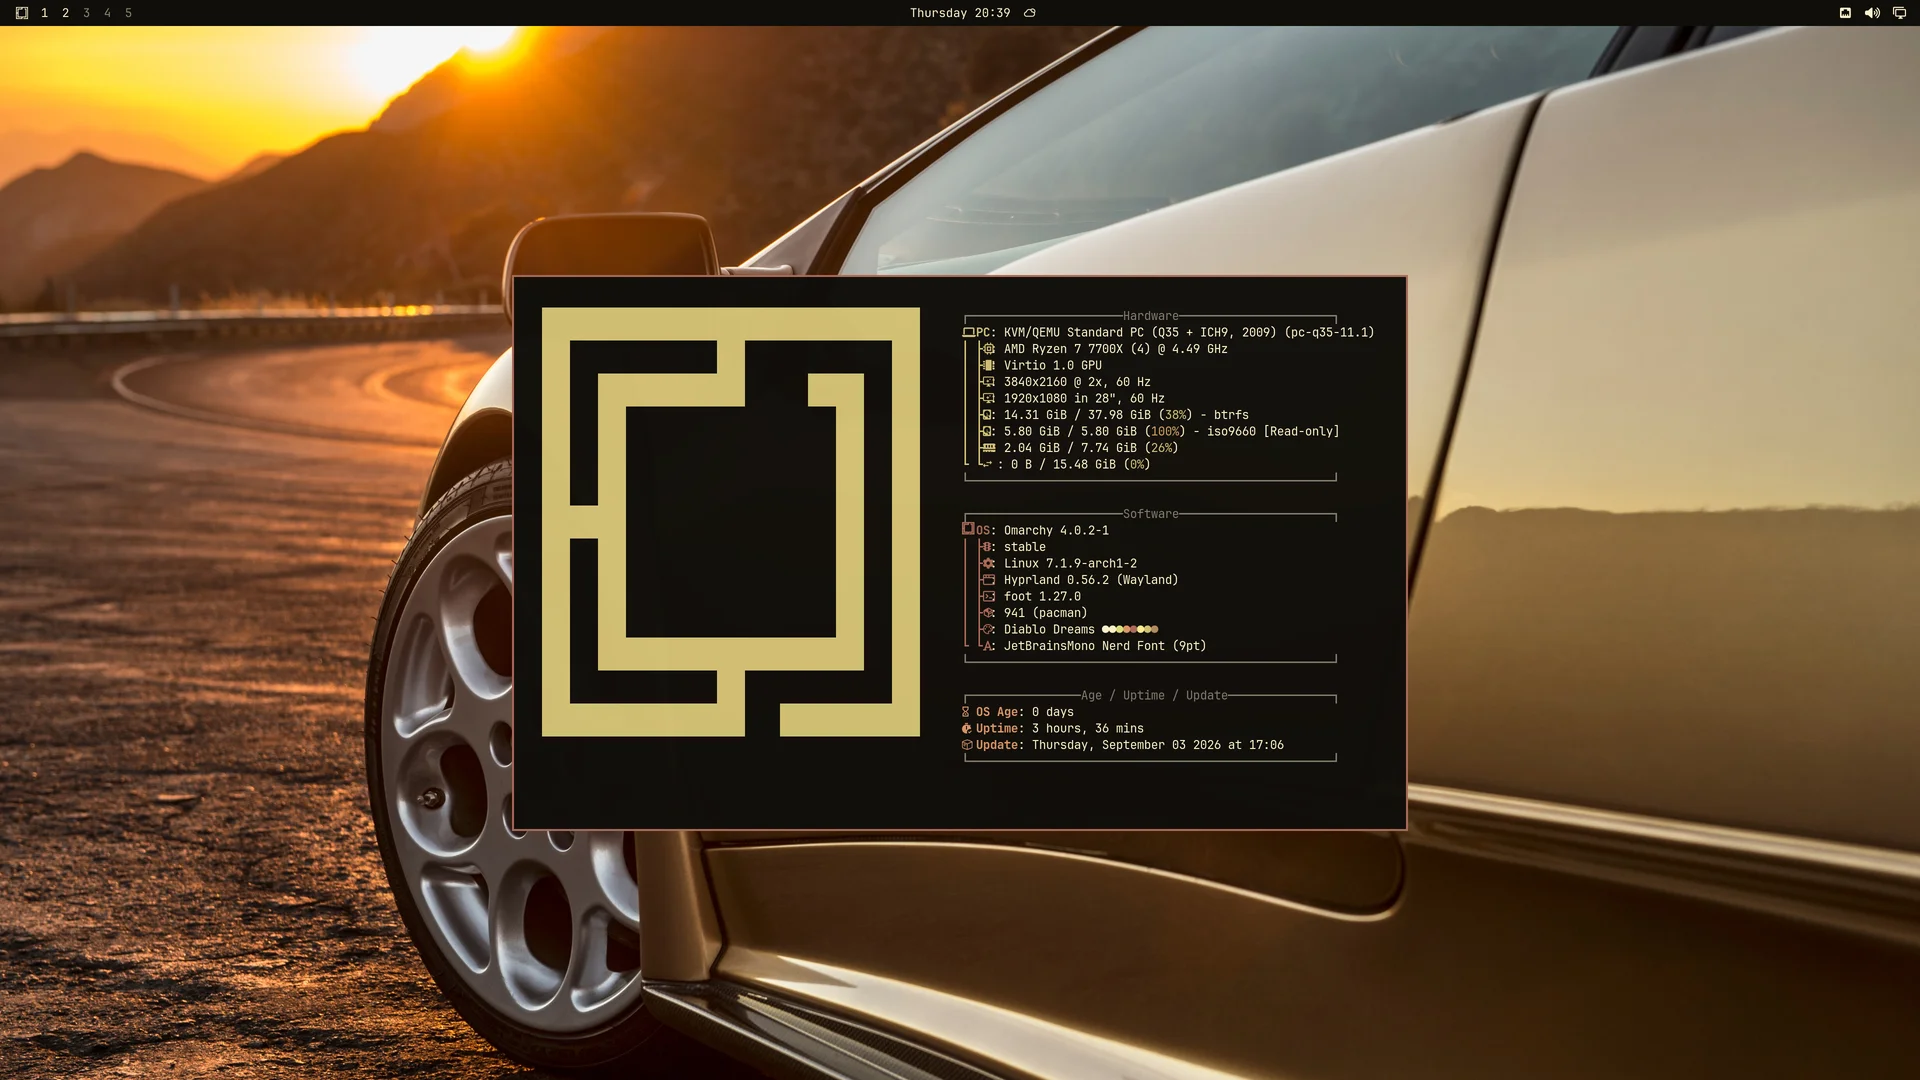Click the terminal icon beside foot 1.27.0

[x=988, y=596]
